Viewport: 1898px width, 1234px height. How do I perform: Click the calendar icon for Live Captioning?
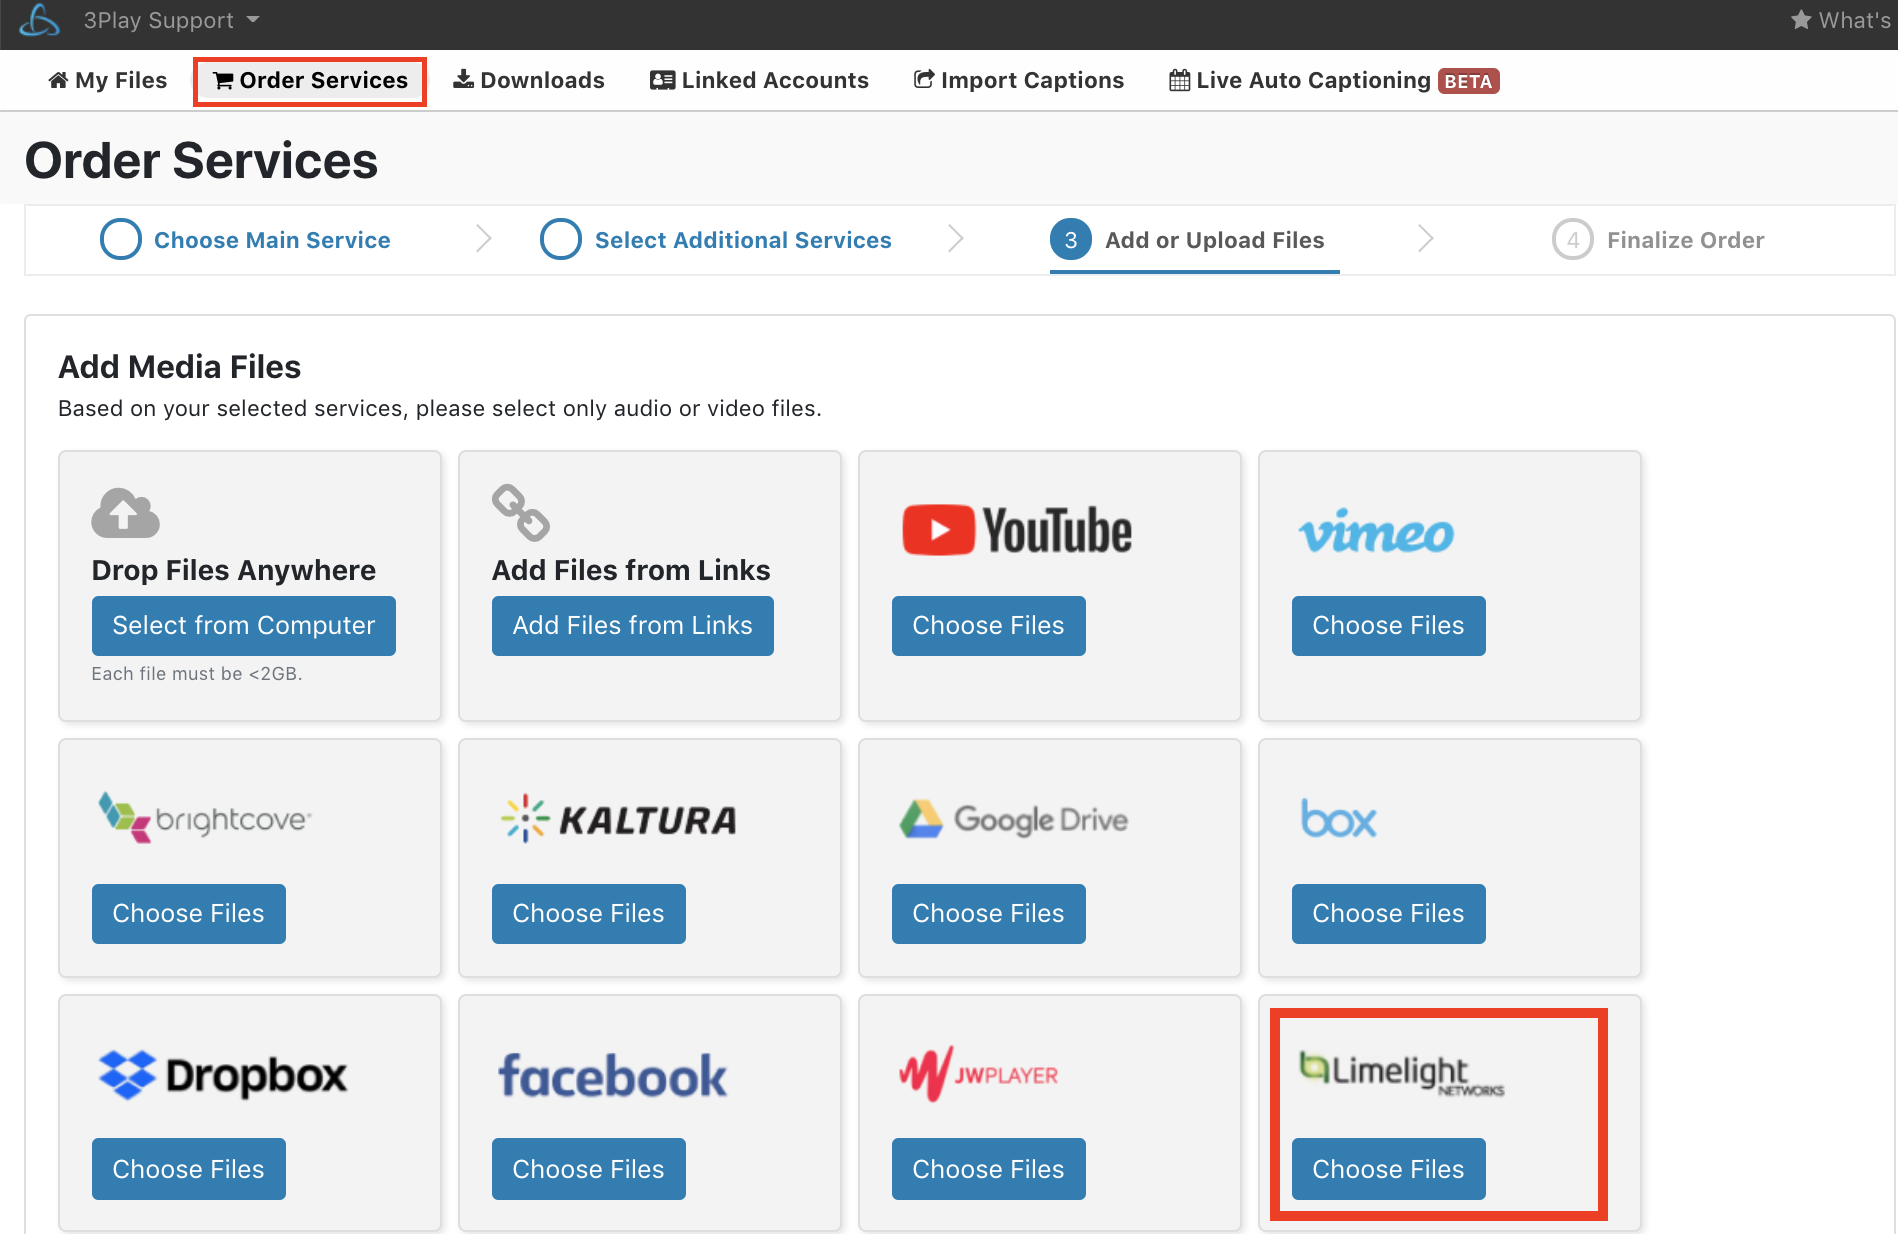point(1179,80)
